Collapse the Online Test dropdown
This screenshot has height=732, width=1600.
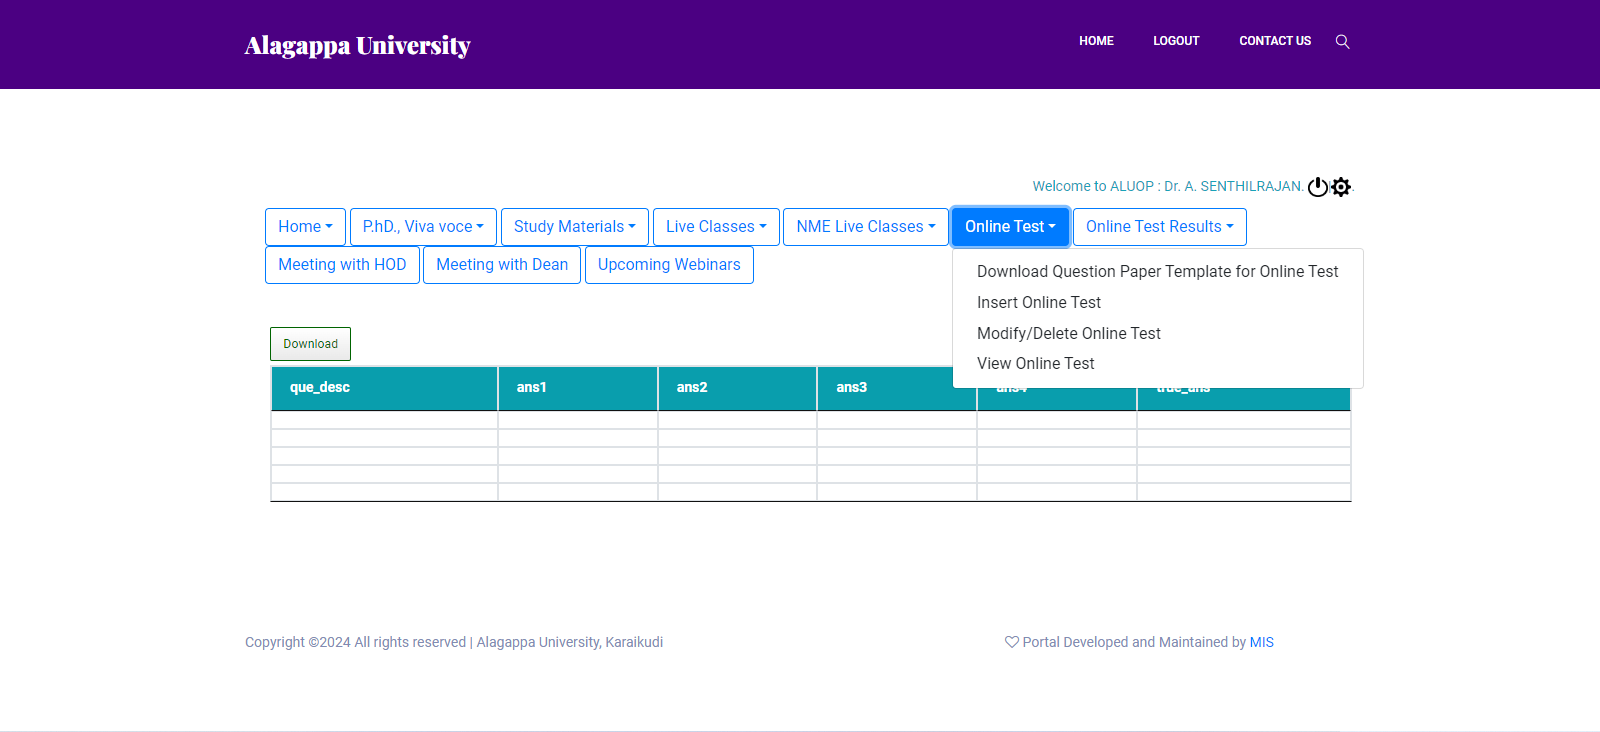click(x=1010, y=227)
